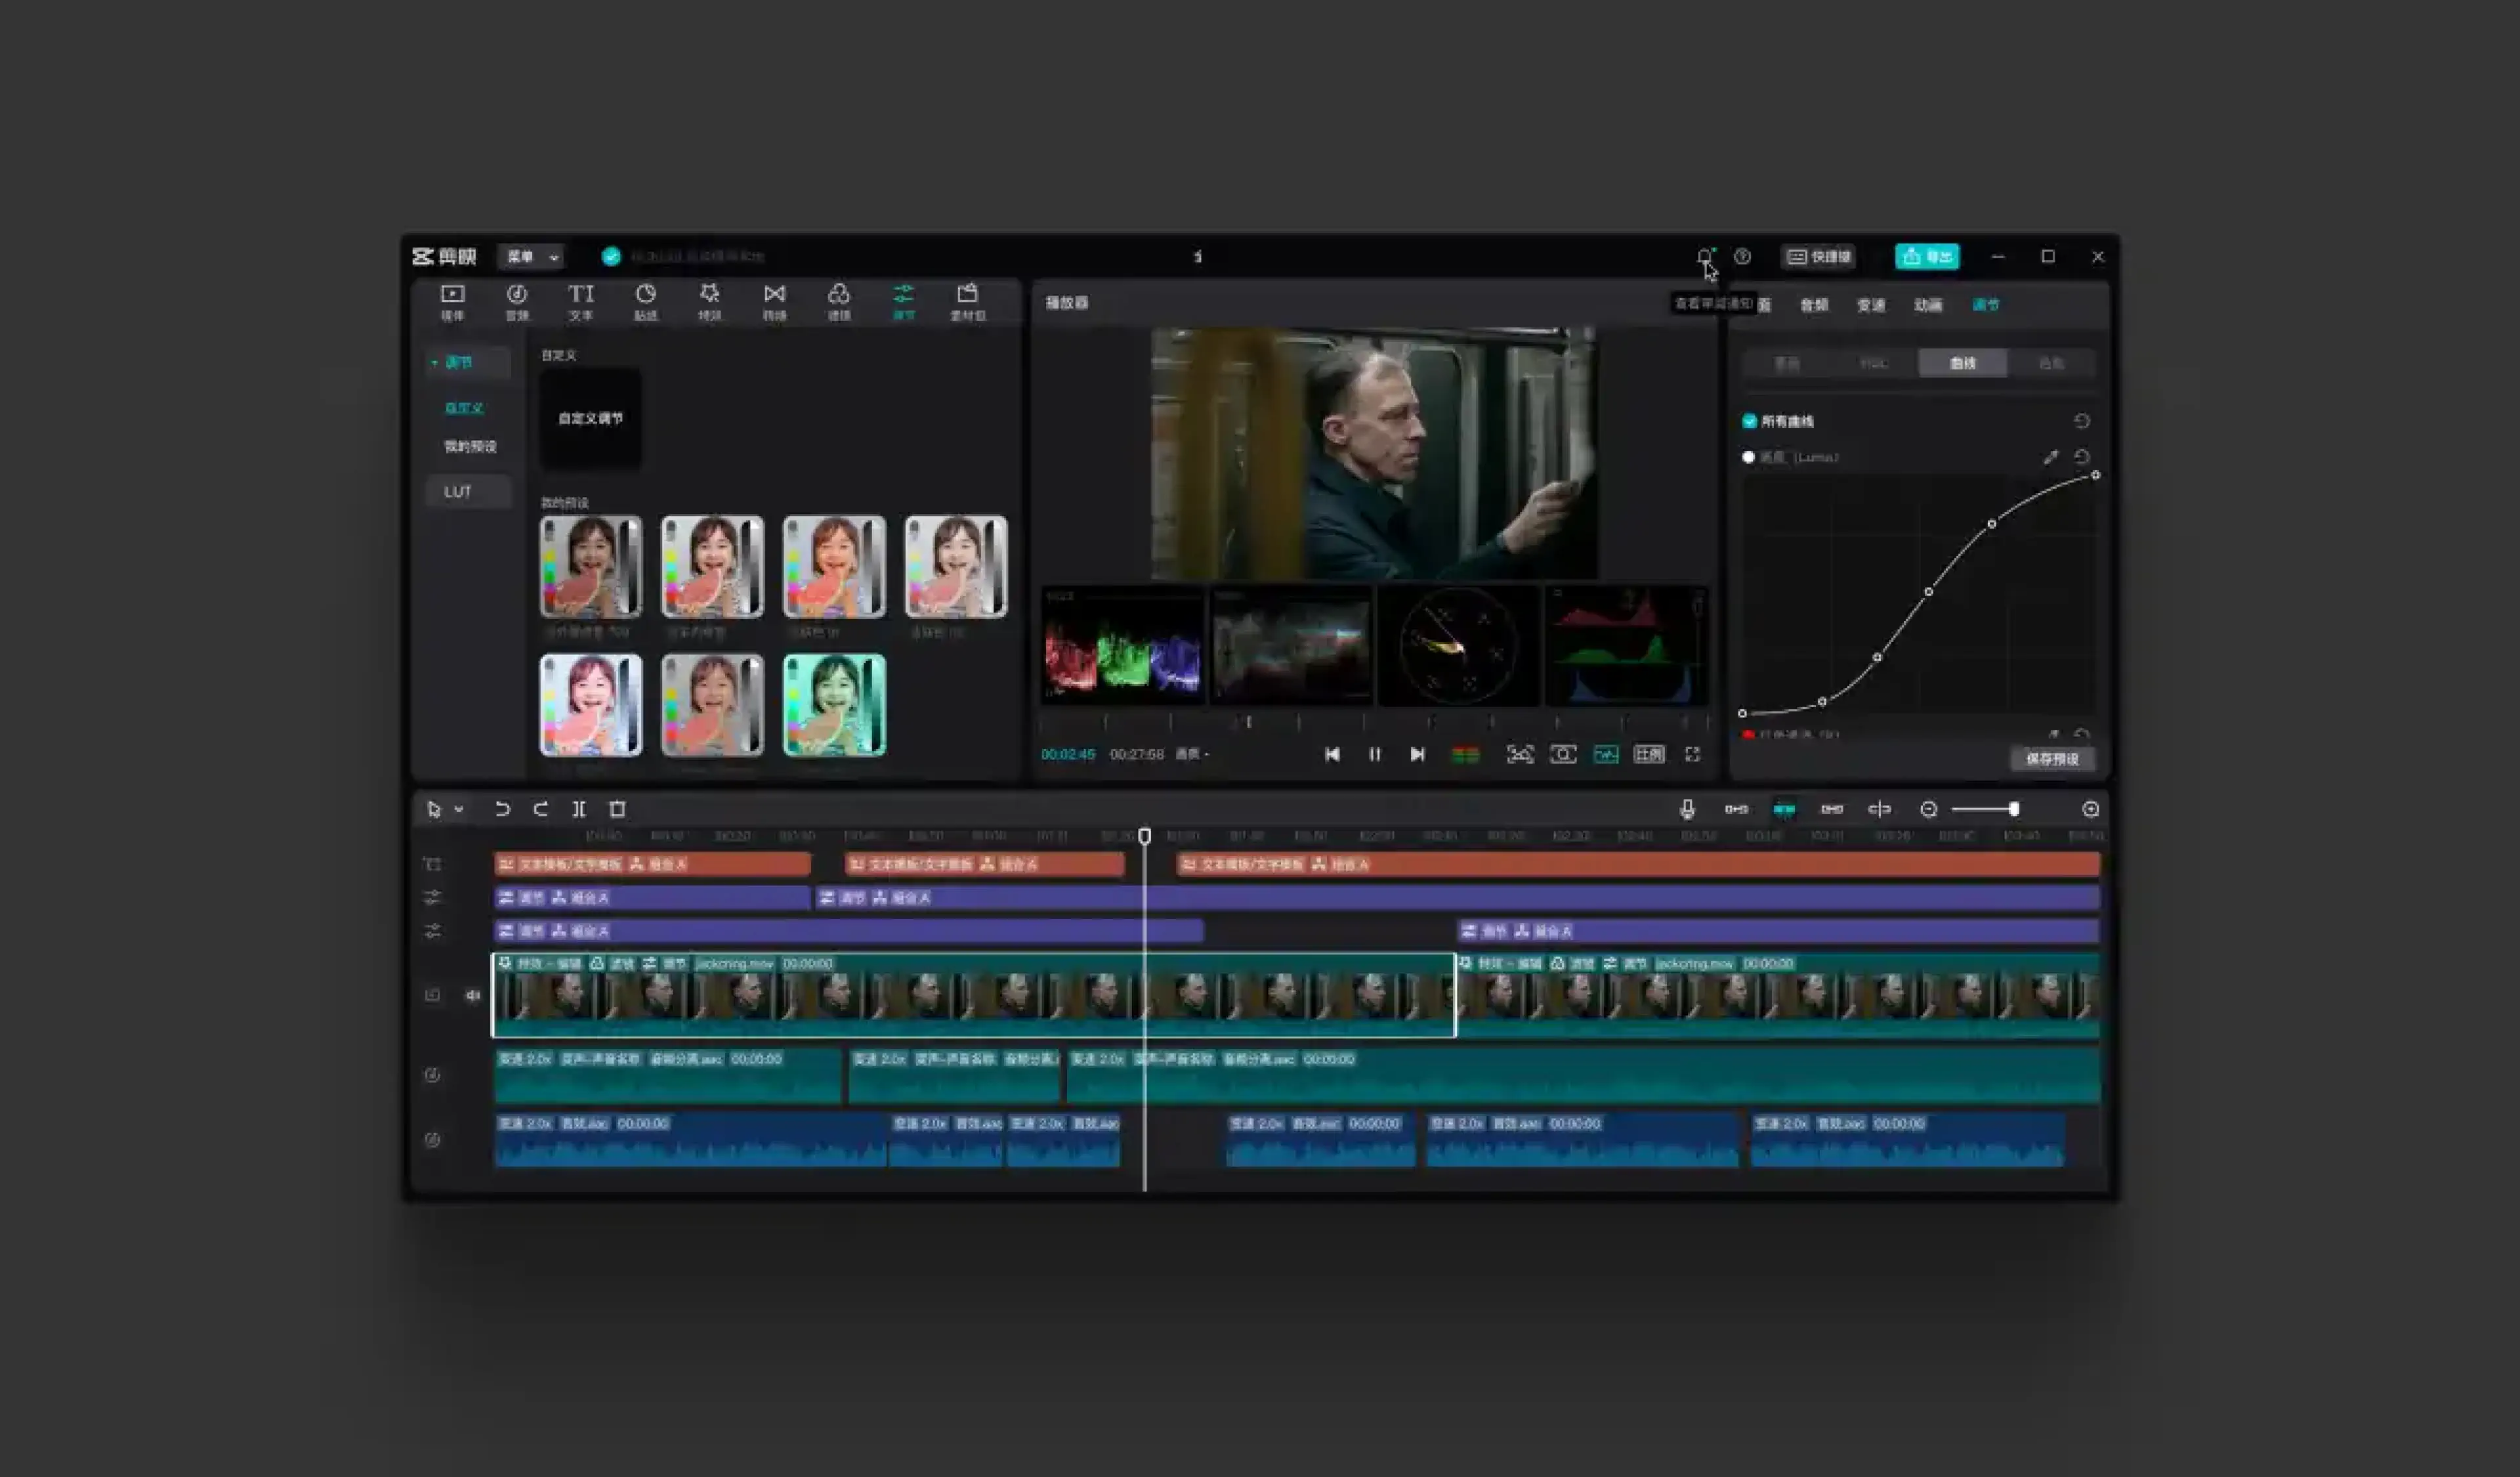This screenshot has height=1477, width=2520.
Task: Click the timeline zoom-out minus icon
Action: click(1928, 809)
